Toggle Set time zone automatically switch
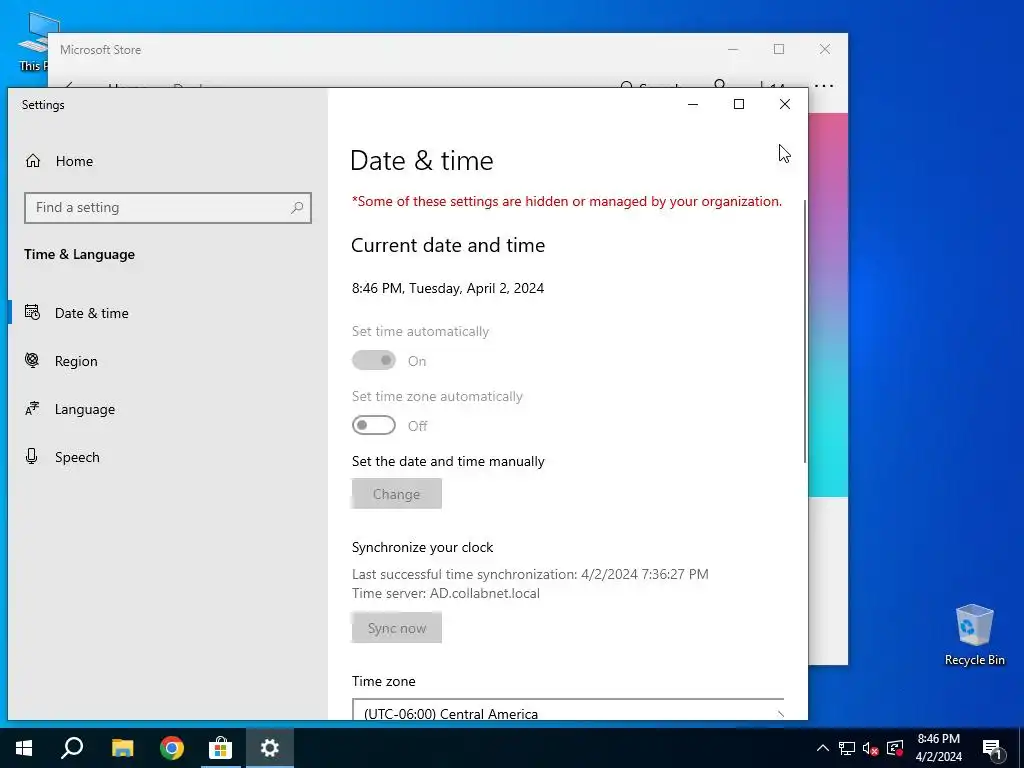Image resolution: width=1024 pixels, height=768 pixels. [x=374, y=425]
